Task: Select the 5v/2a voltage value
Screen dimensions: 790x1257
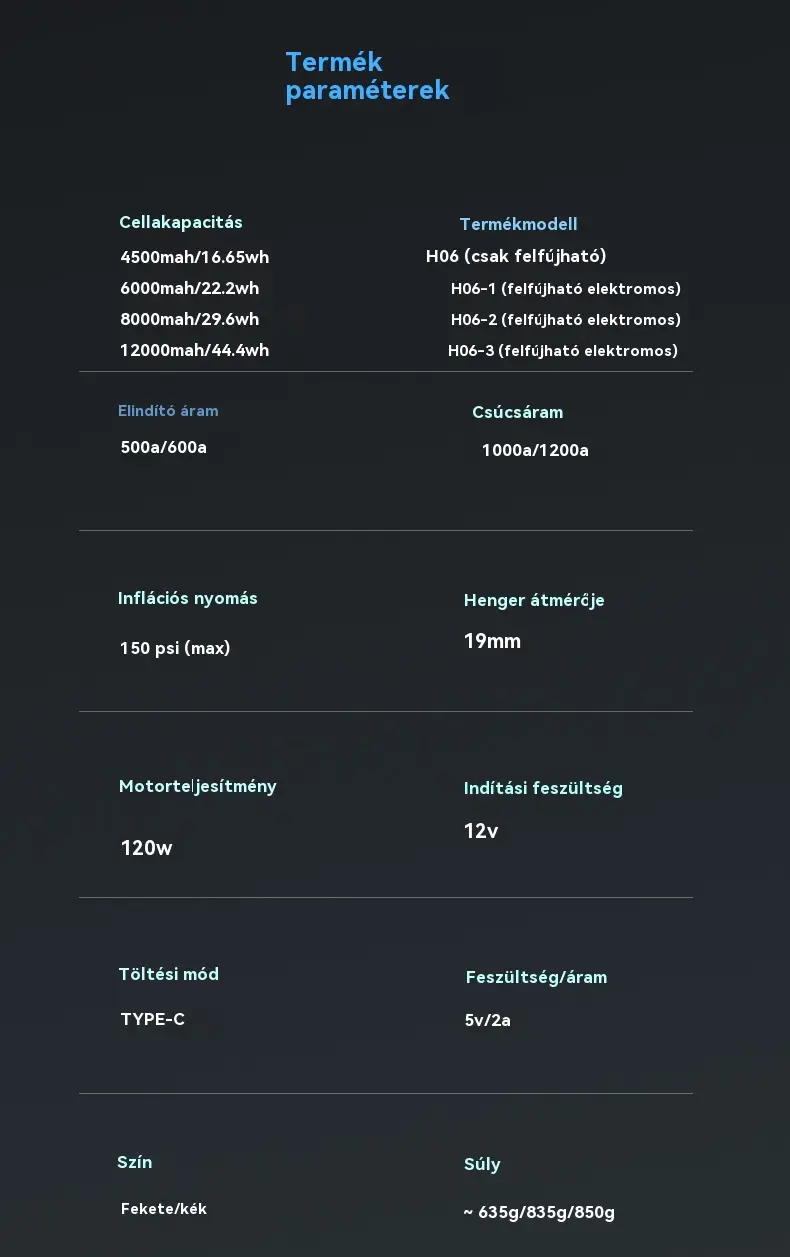Action: coord(488,1021)
